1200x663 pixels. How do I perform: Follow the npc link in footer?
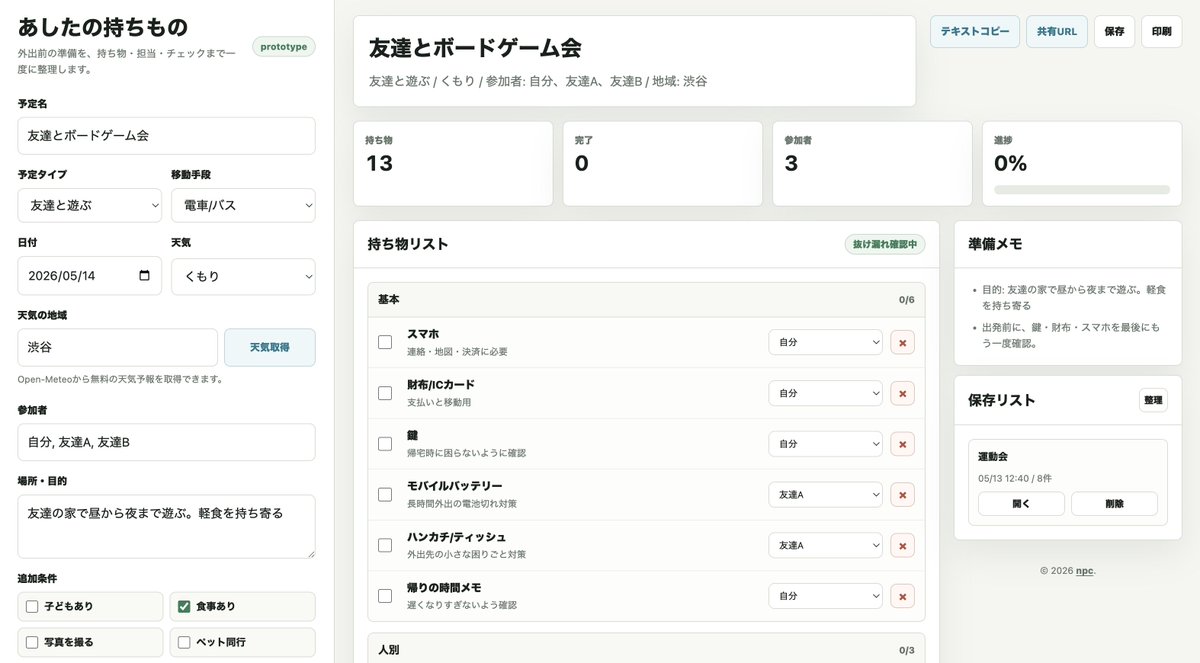[1084, 571]
